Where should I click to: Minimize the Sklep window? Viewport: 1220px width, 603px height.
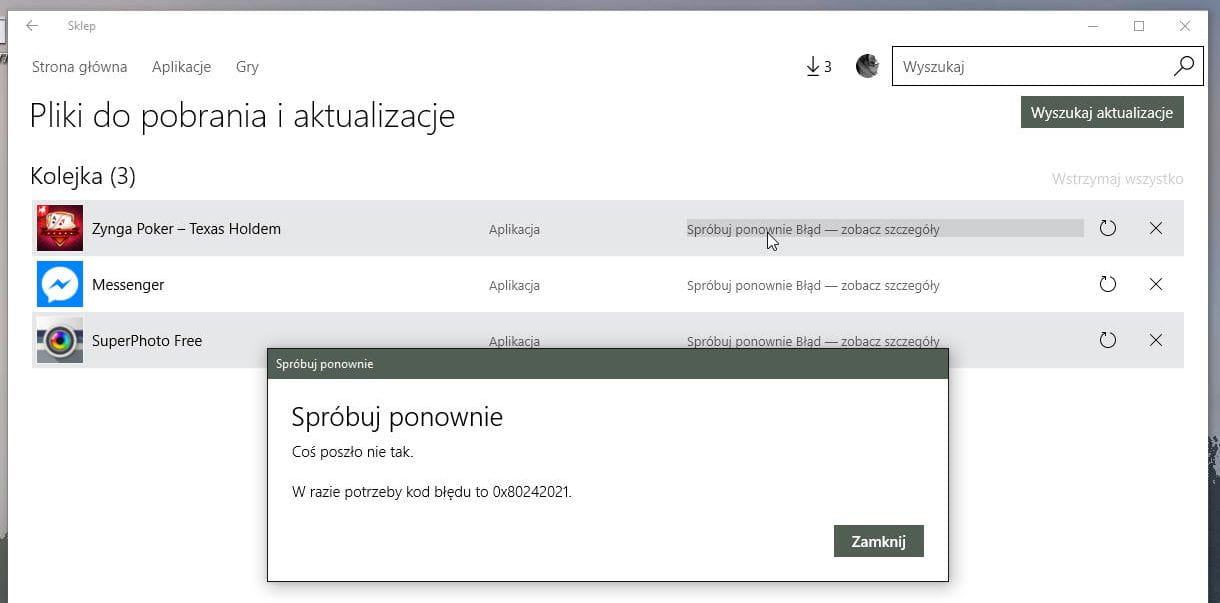1093,26
